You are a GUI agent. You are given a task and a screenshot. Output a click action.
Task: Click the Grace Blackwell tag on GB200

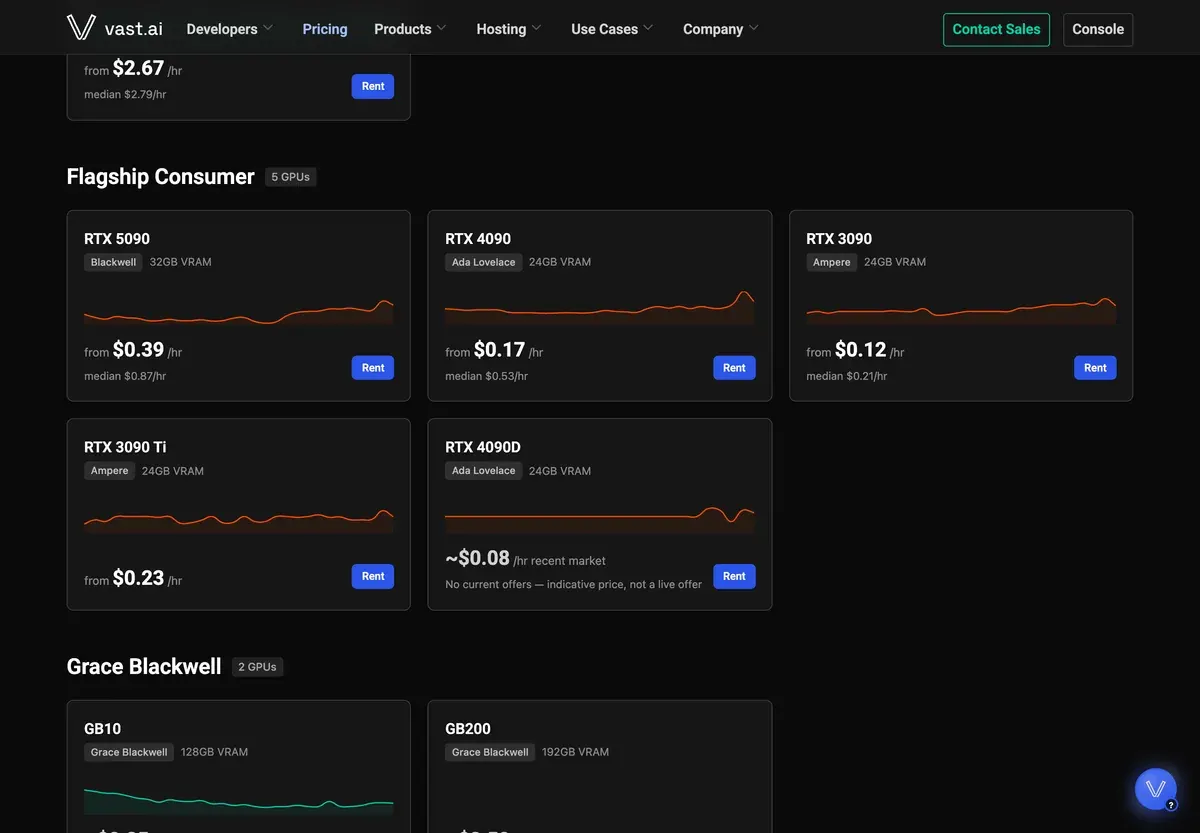tap(490, 752)
